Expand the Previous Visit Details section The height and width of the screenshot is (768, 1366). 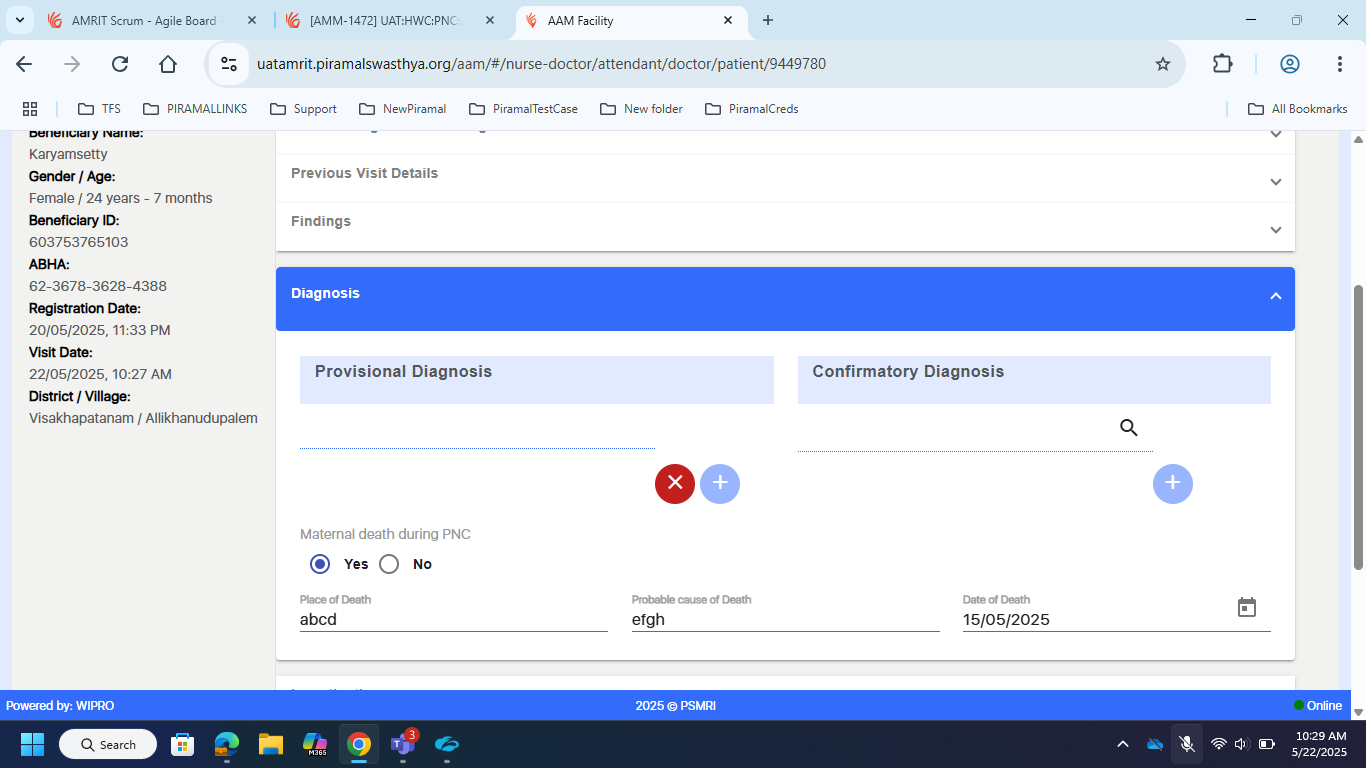(785, 178)
